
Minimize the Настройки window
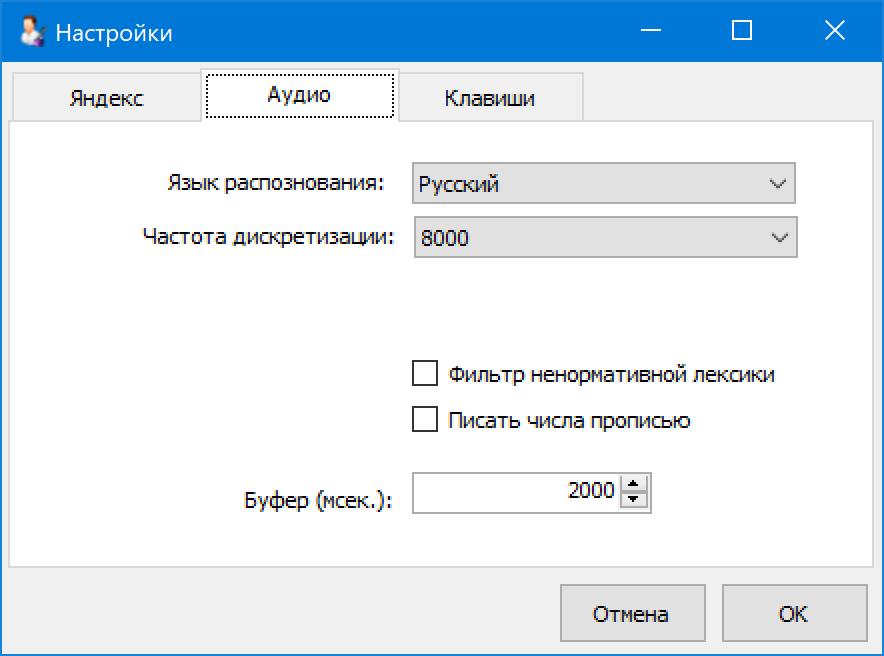click(x=649, y=32)
